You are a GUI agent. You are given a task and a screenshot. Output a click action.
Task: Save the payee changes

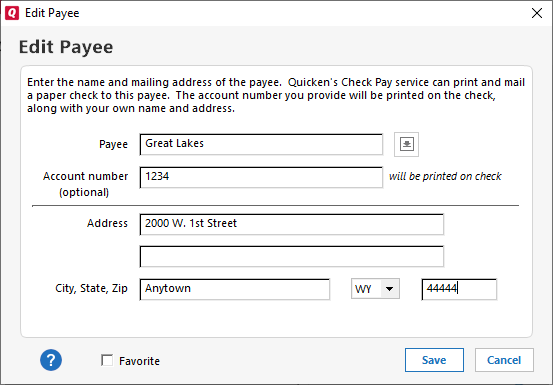[x=434, y=360]
